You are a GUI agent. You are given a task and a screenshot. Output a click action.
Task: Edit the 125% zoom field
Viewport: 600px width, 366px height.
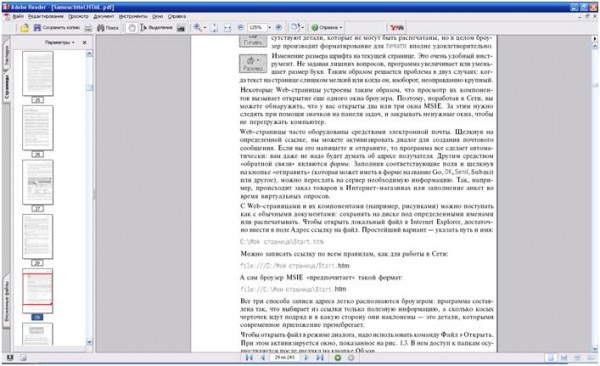tap(256, 28)
